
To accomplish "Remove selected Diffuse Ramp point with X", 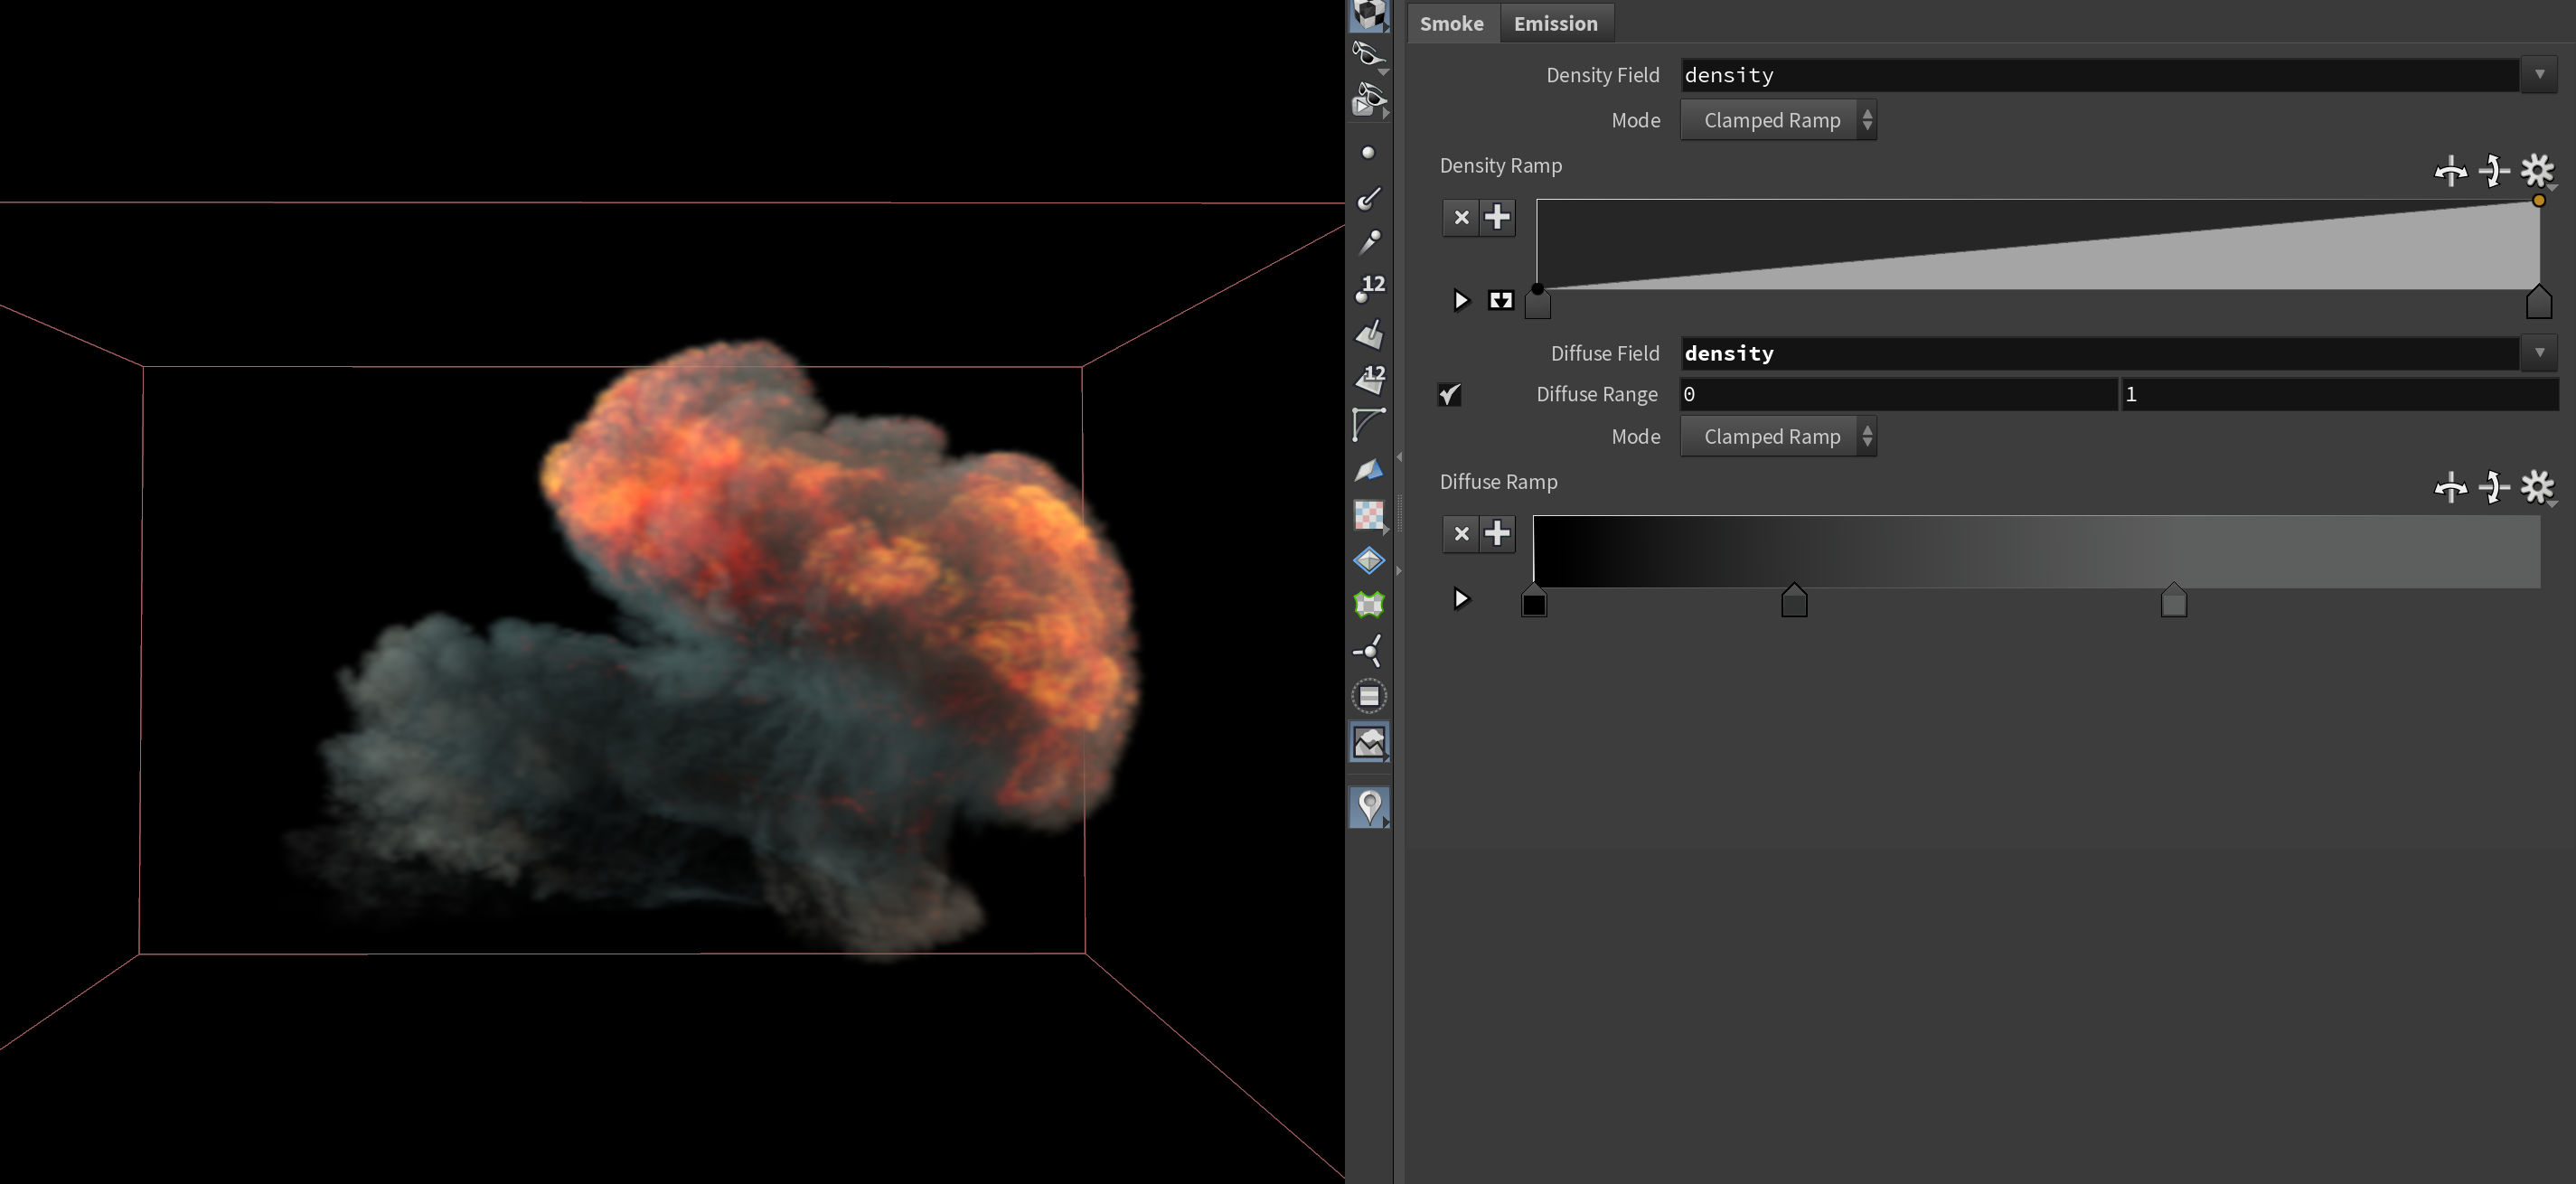I will 1461,533.
